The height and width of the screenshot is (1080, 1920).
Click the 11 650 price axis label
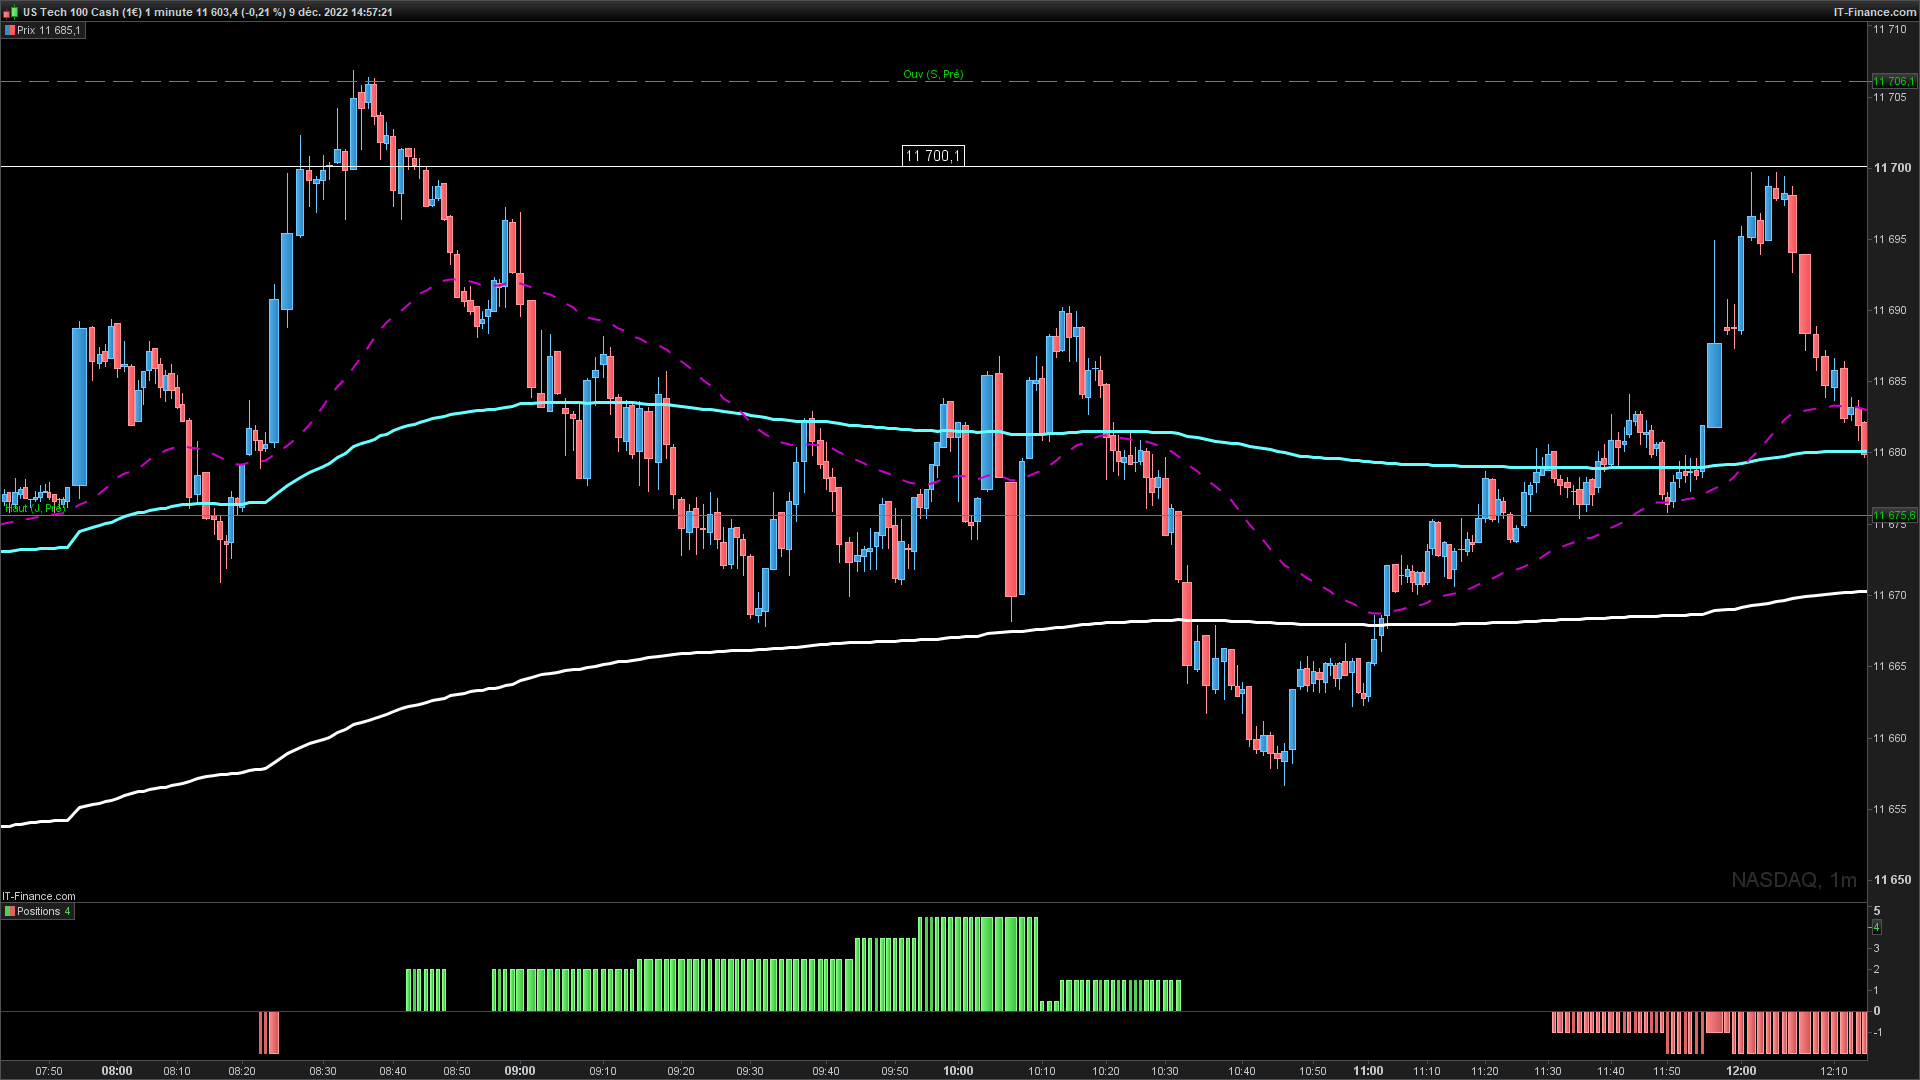(1892, 880)
